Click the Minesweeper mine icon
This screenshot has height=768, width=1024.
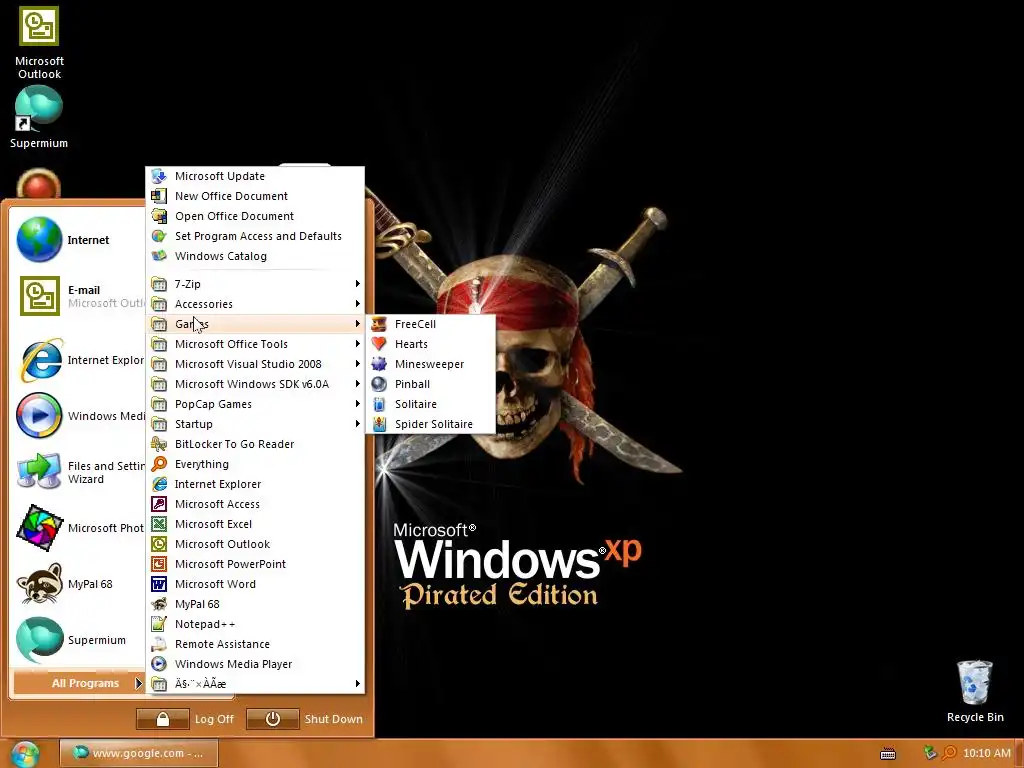pyautogui.click(x=379, y=364)
